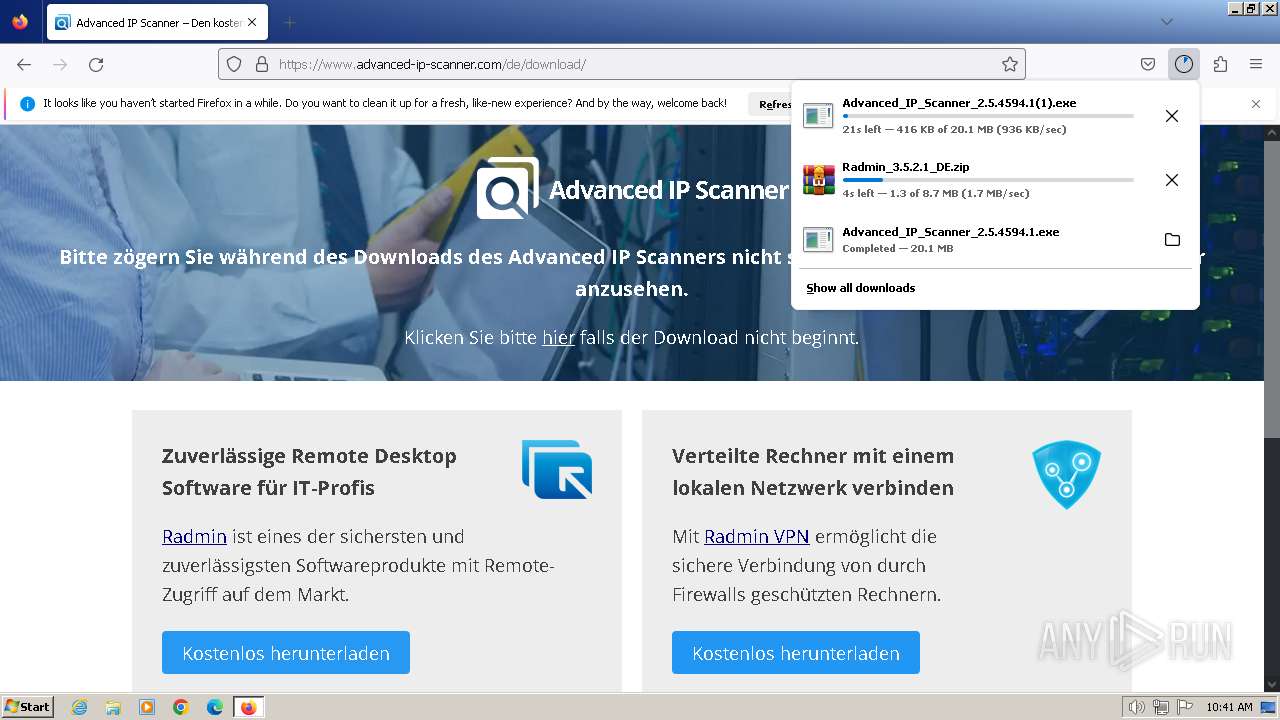Select the Advanced IP Scanner tab
1280x720 pixels.
[x=157, y=22]
